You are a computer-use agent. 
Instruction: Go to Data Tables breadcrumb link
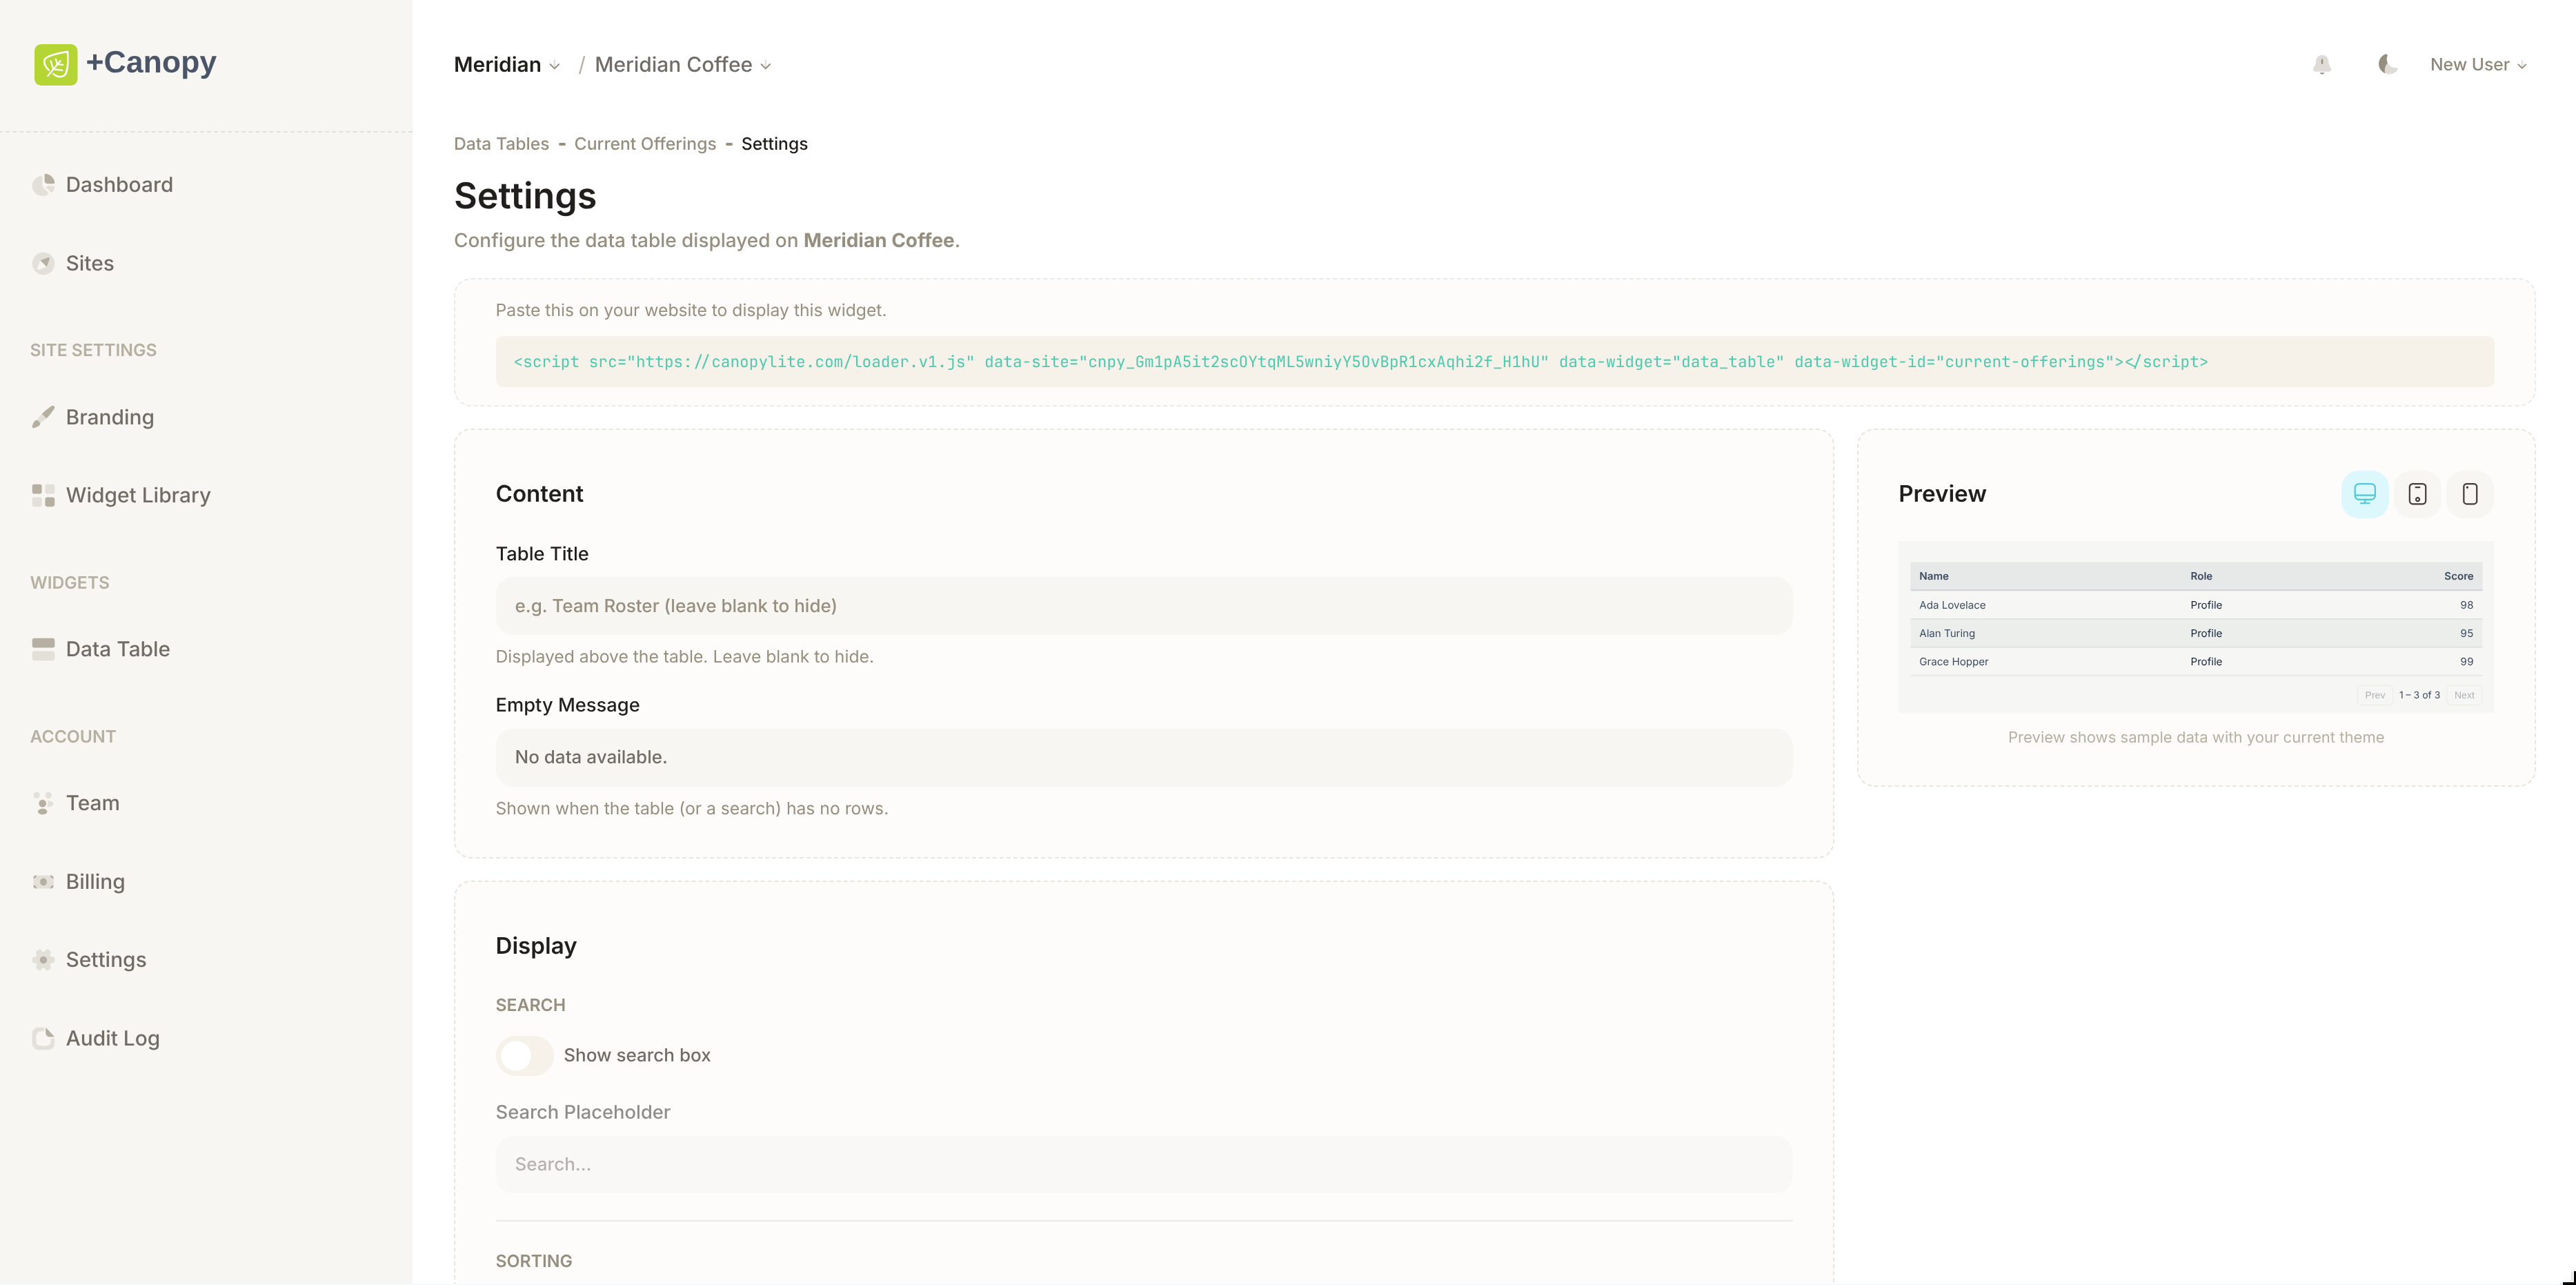coord(501,144)
